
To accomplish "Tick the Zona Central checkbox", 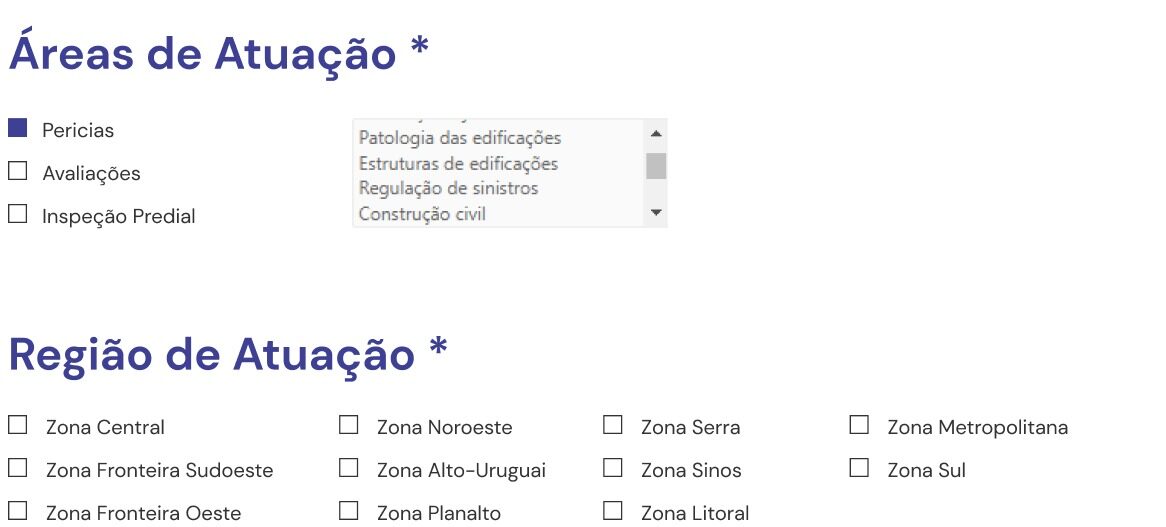I will (18, 425).
